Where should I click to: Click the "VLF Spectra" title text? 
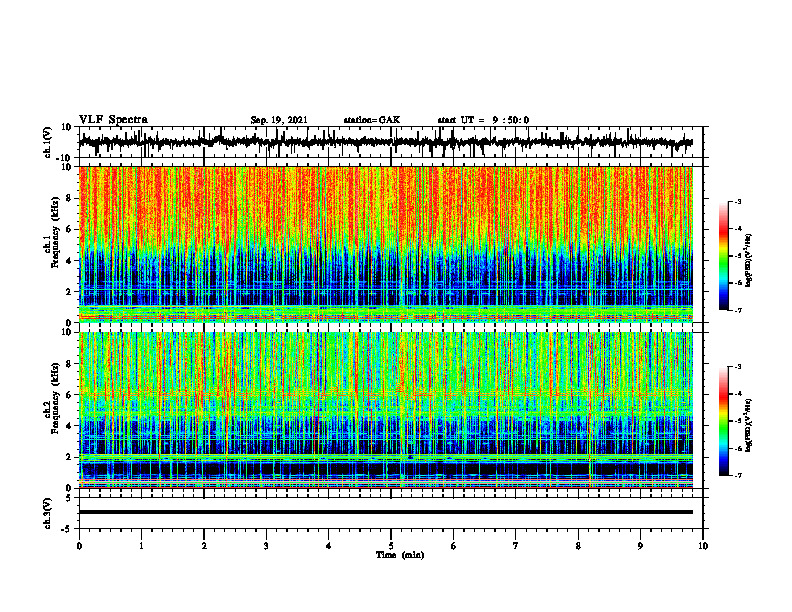[x=113, y=120]
